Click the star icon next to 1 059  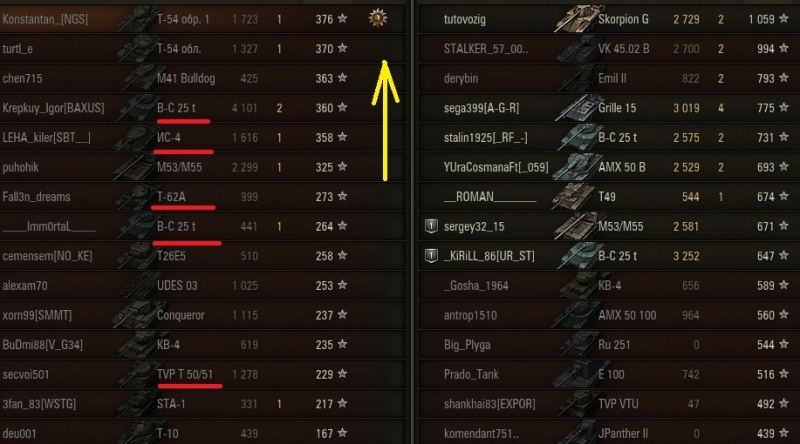[784, 19]
